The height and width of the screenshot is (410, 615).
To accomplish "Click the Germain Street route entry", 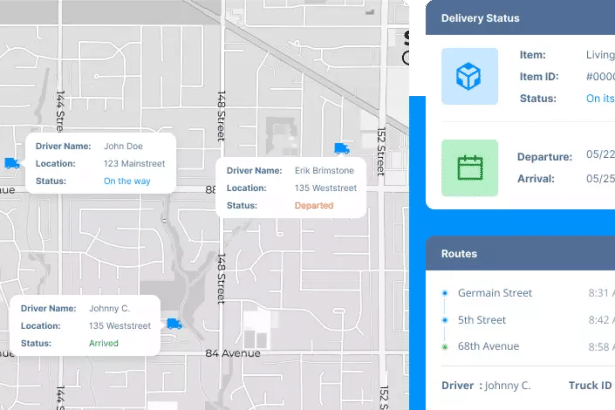I will (495, 293).
